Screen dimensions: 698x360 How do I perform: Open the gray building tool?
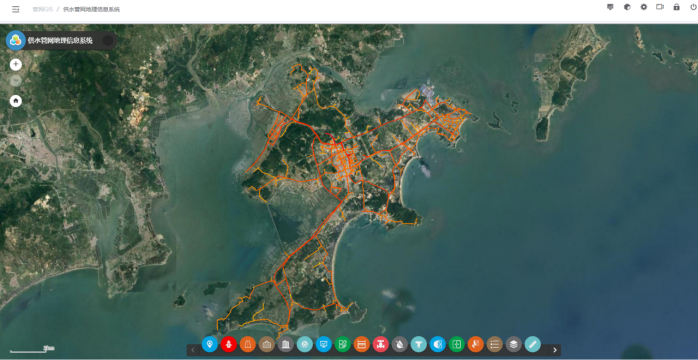pyautogui.click(x=286, y=344)
